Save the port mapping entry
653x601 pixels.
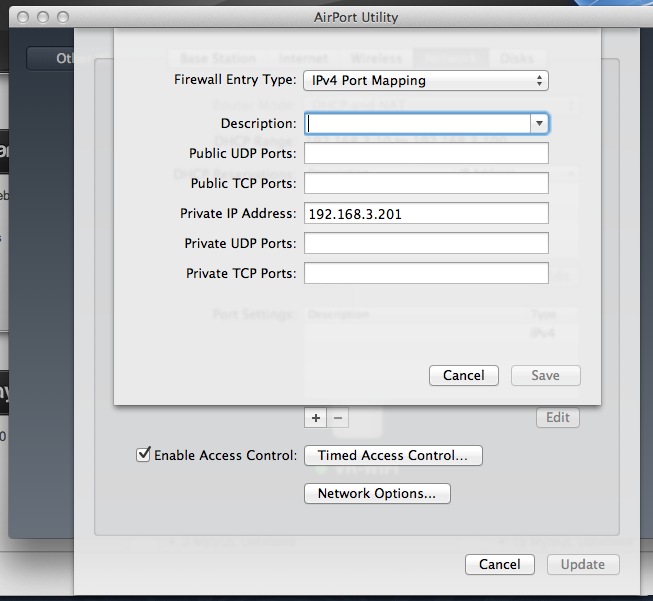click(546, 375)
